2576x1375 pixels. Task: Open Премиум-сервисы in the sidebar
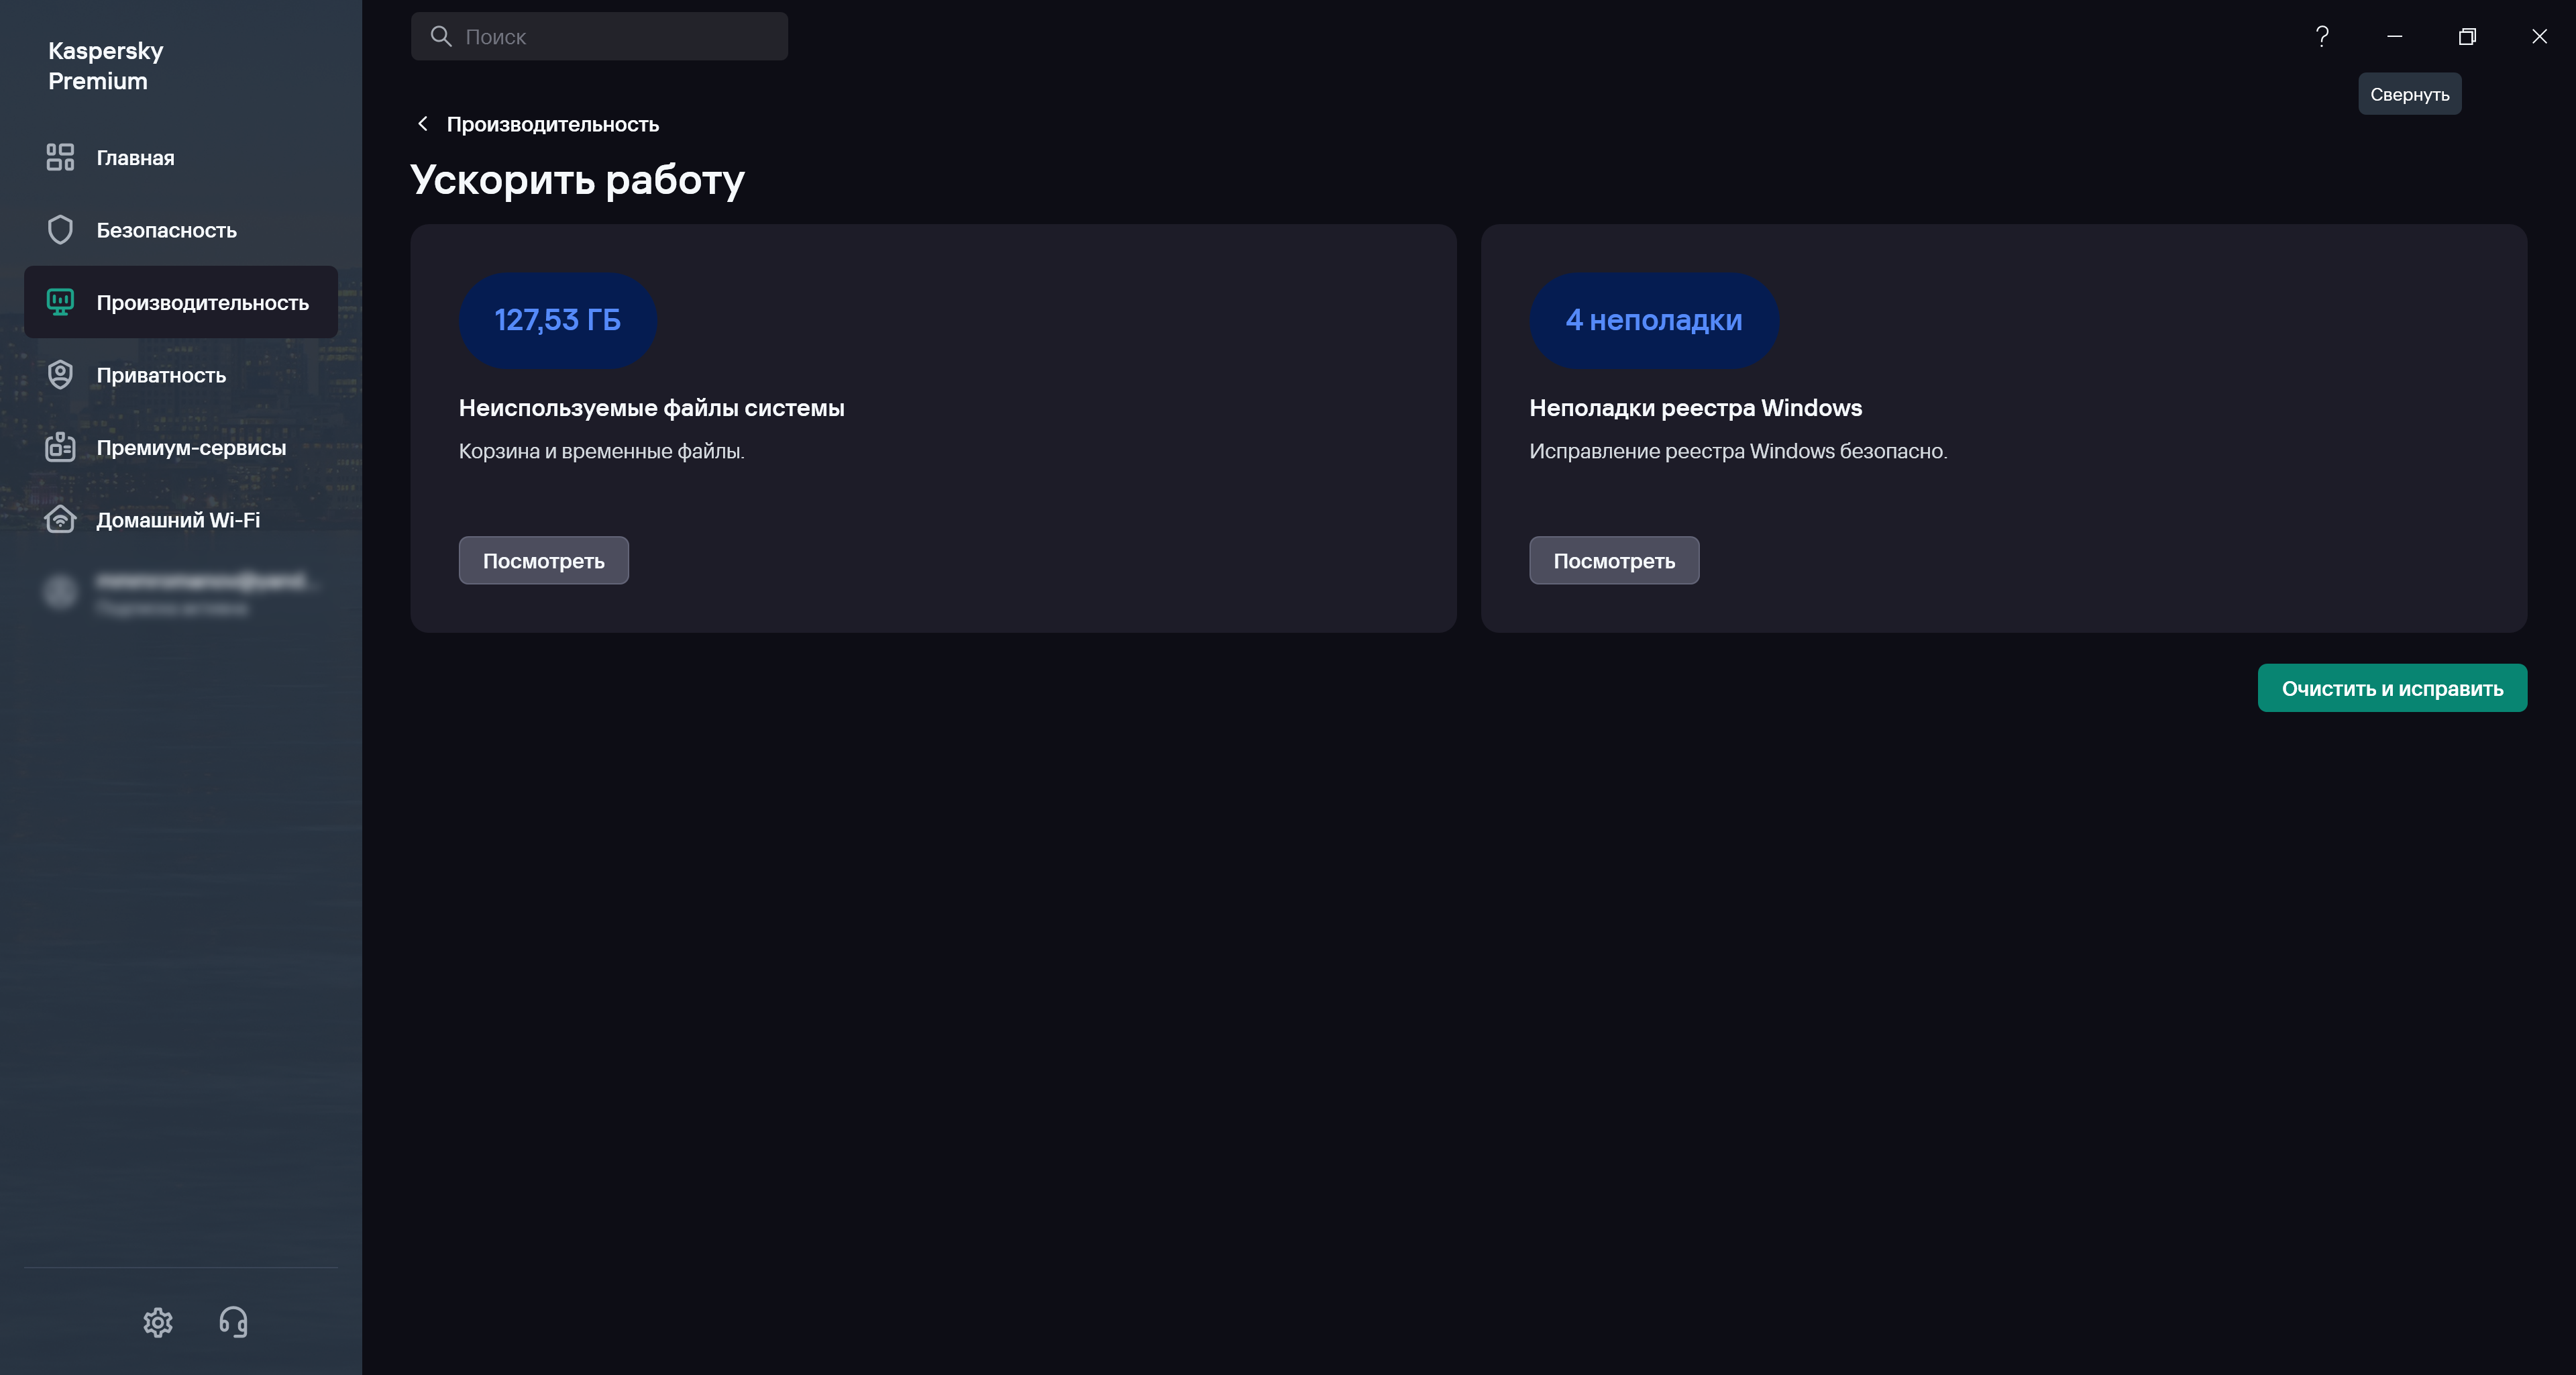(191, 448)
